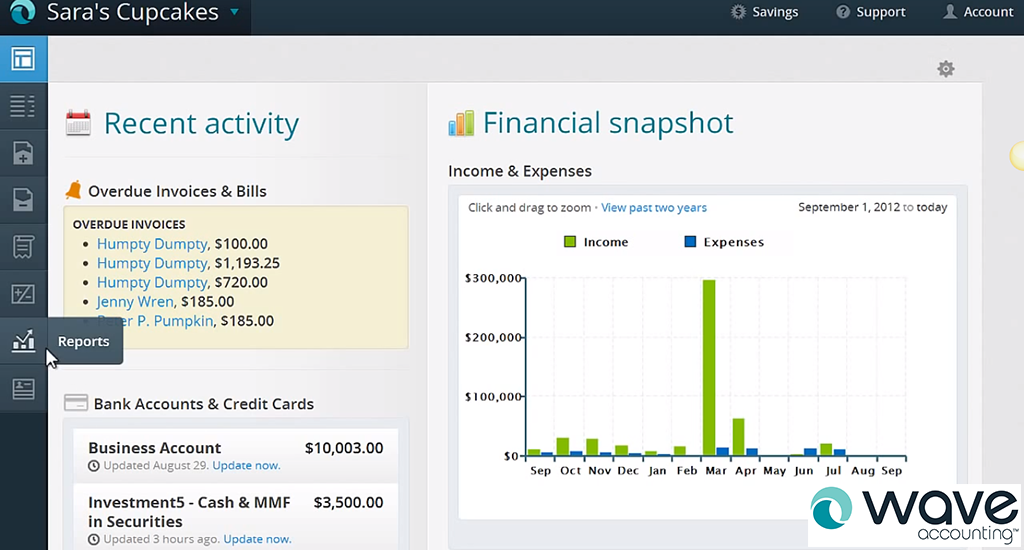Click the View past two years link

(654, 208)
